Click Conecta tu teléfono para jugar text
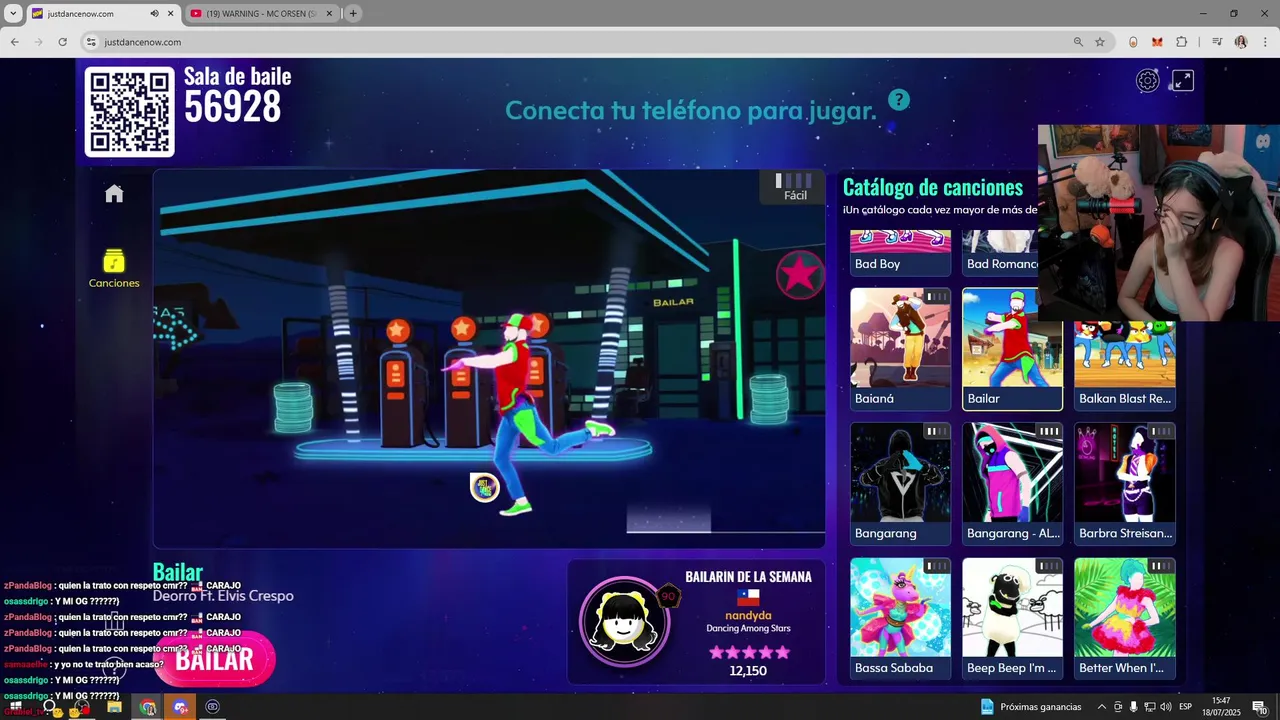The image size is (1280, 720). click(691, 110)
